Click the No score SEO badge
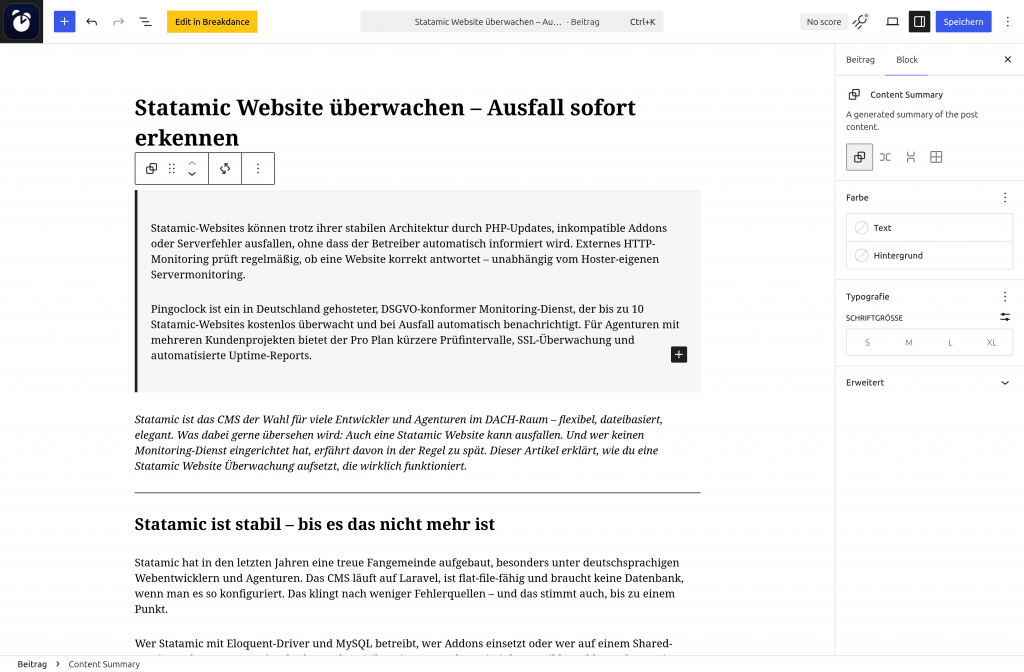The width and height of the screenshot is (1024, 672). [x=824, y=22]
